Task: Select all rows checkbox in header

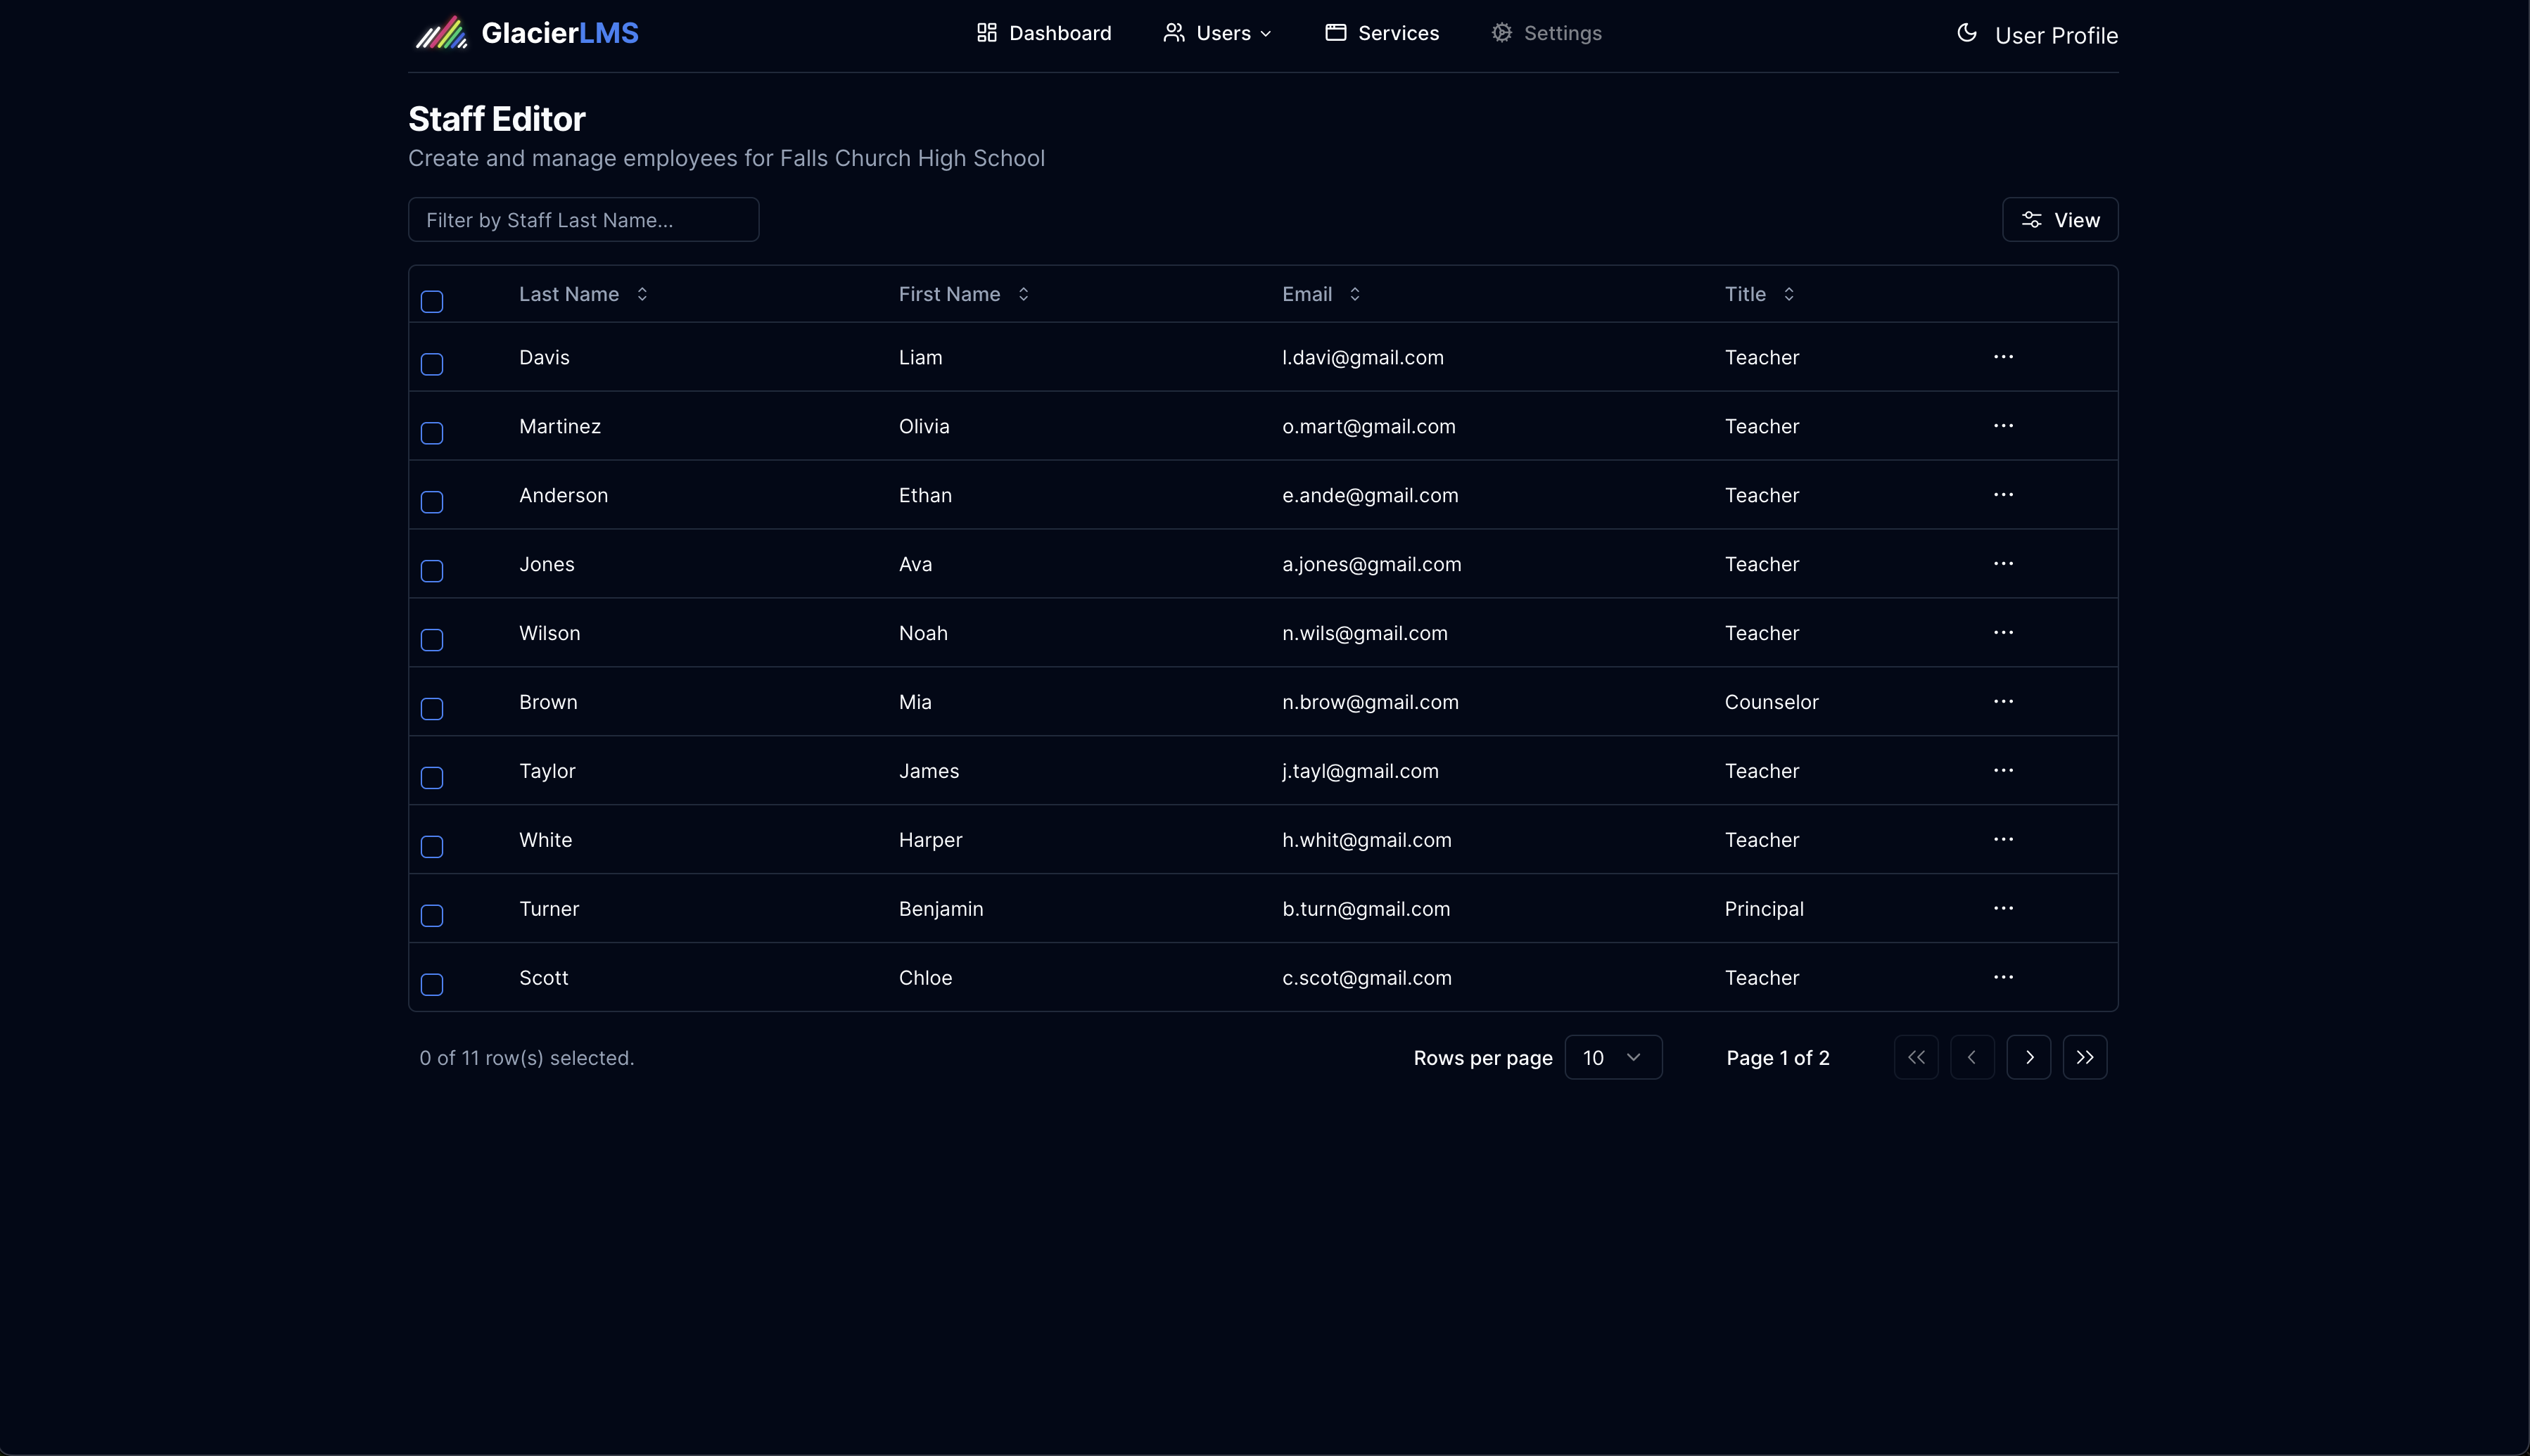Action: 432,302
